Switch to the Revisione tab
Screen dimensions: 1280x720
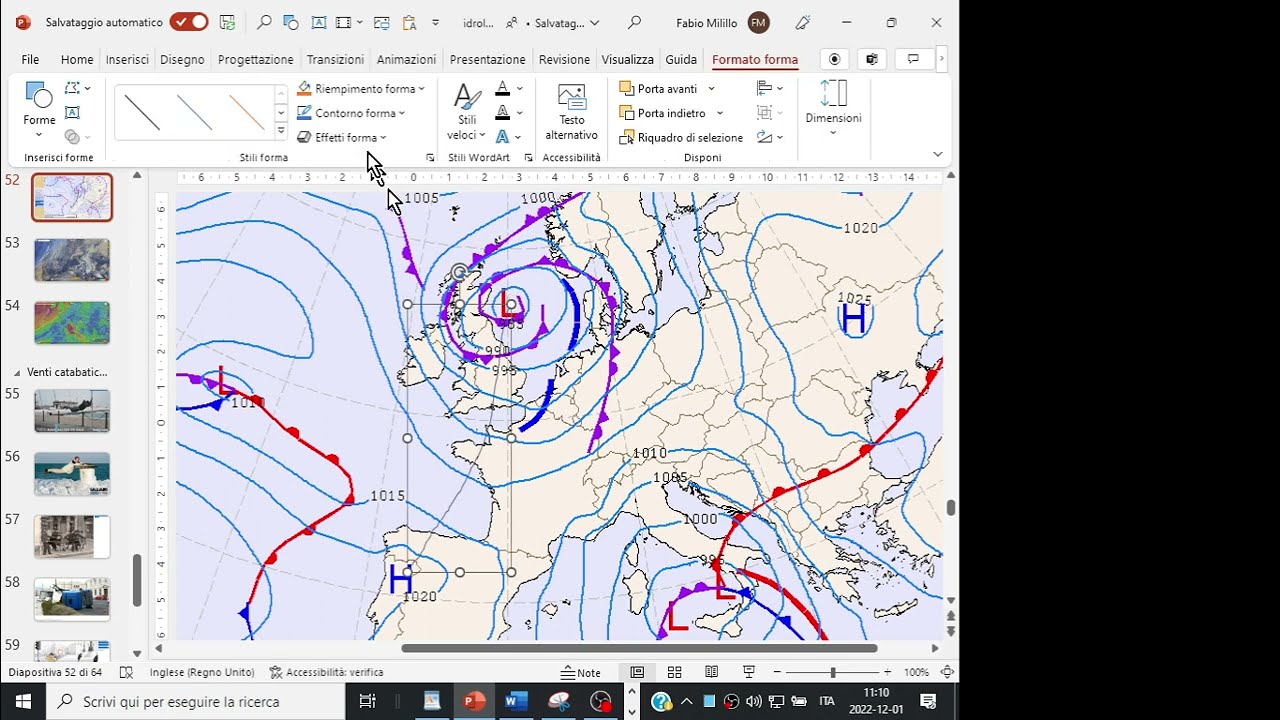coord(564,59)
